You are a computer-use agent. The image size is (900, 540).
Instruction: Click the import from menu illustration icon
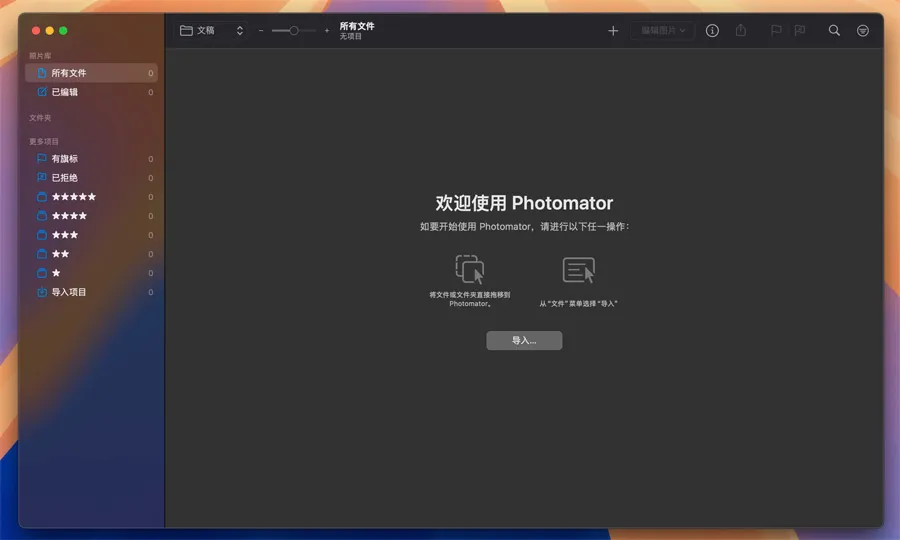[x=578, y=269]
